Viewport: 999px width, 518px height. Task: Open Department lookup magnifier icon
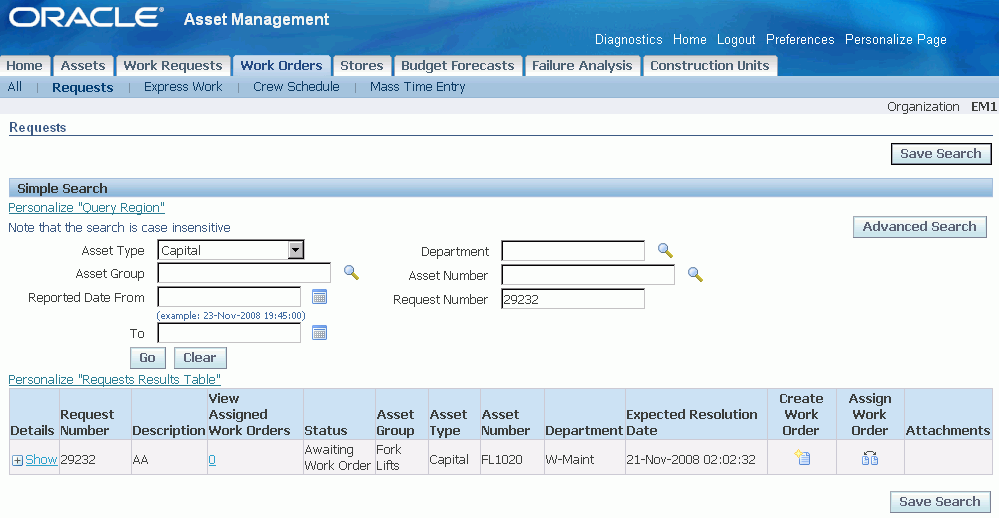(x=665, y=250)
